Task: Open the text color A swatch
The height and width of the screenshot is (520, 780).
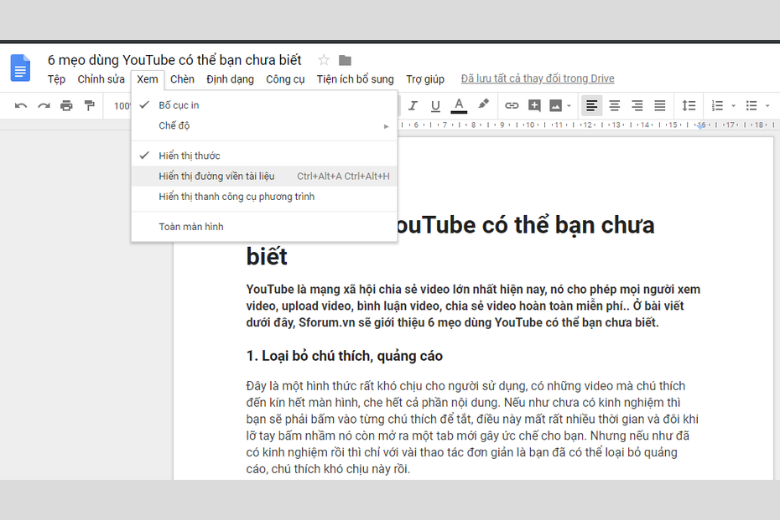Action: coord(459,105)
